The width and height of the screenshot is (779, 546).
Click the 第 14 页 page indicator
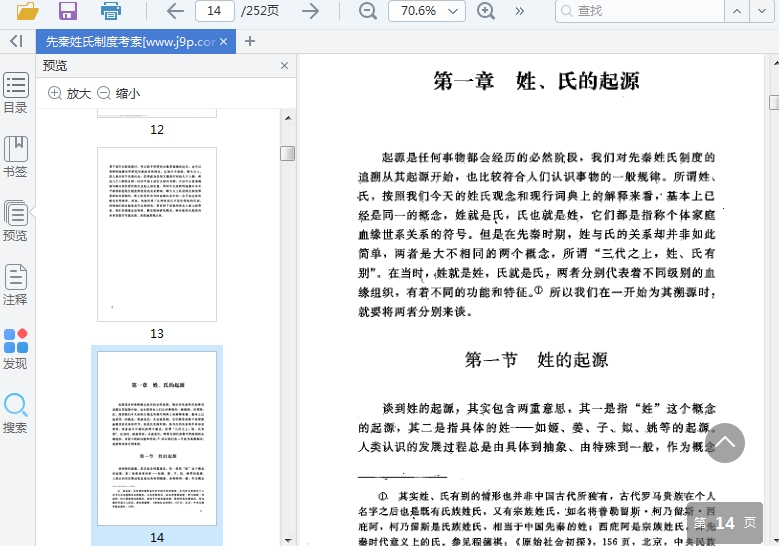(725, 523)
